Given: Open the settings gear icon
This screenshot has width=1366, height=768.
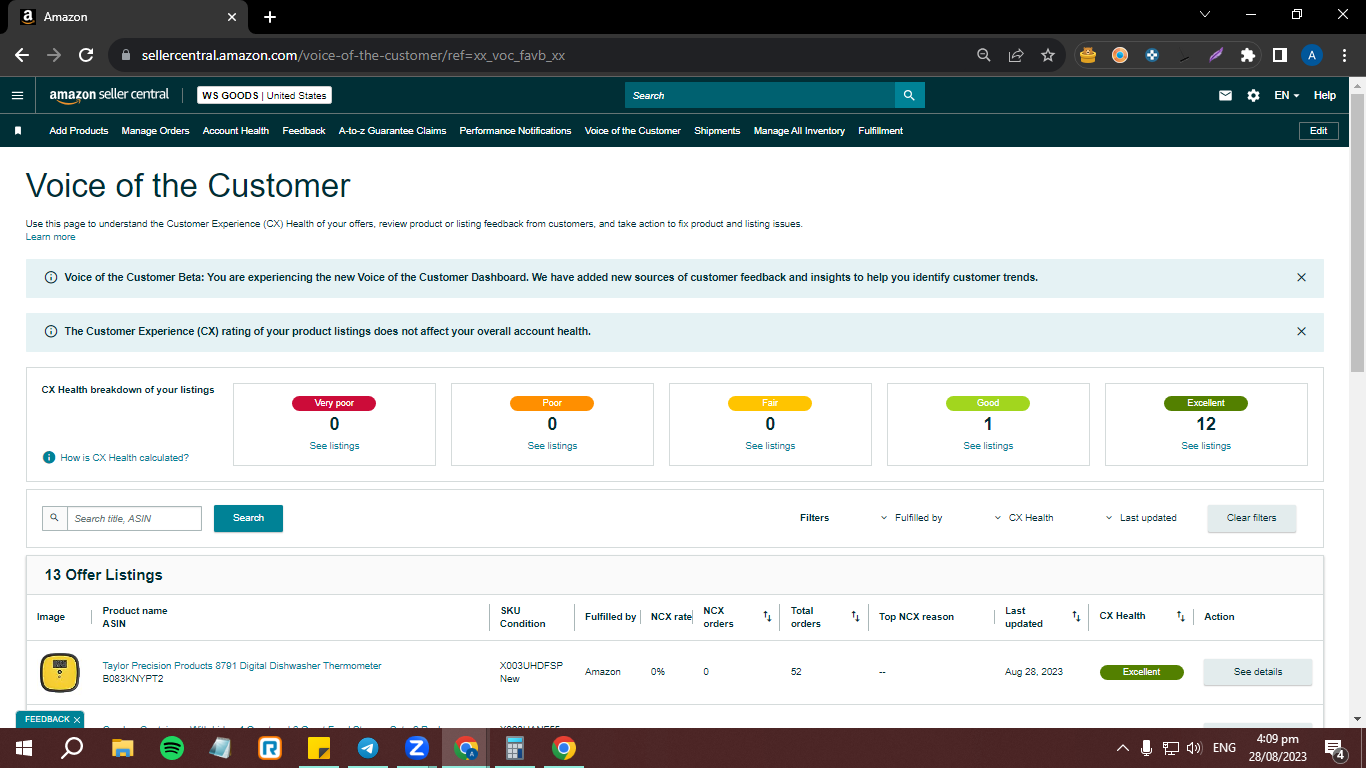Looking at the screenshot, I should click(1253, 95).
